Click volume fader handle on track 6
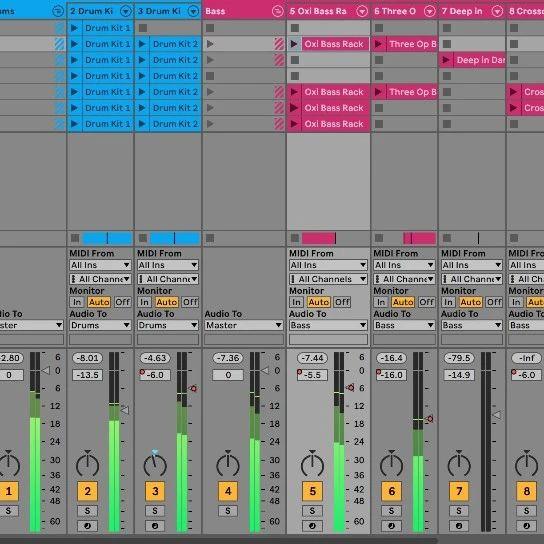Image resolution: width=544 pixels, height=544 pixels. [429, 419]
